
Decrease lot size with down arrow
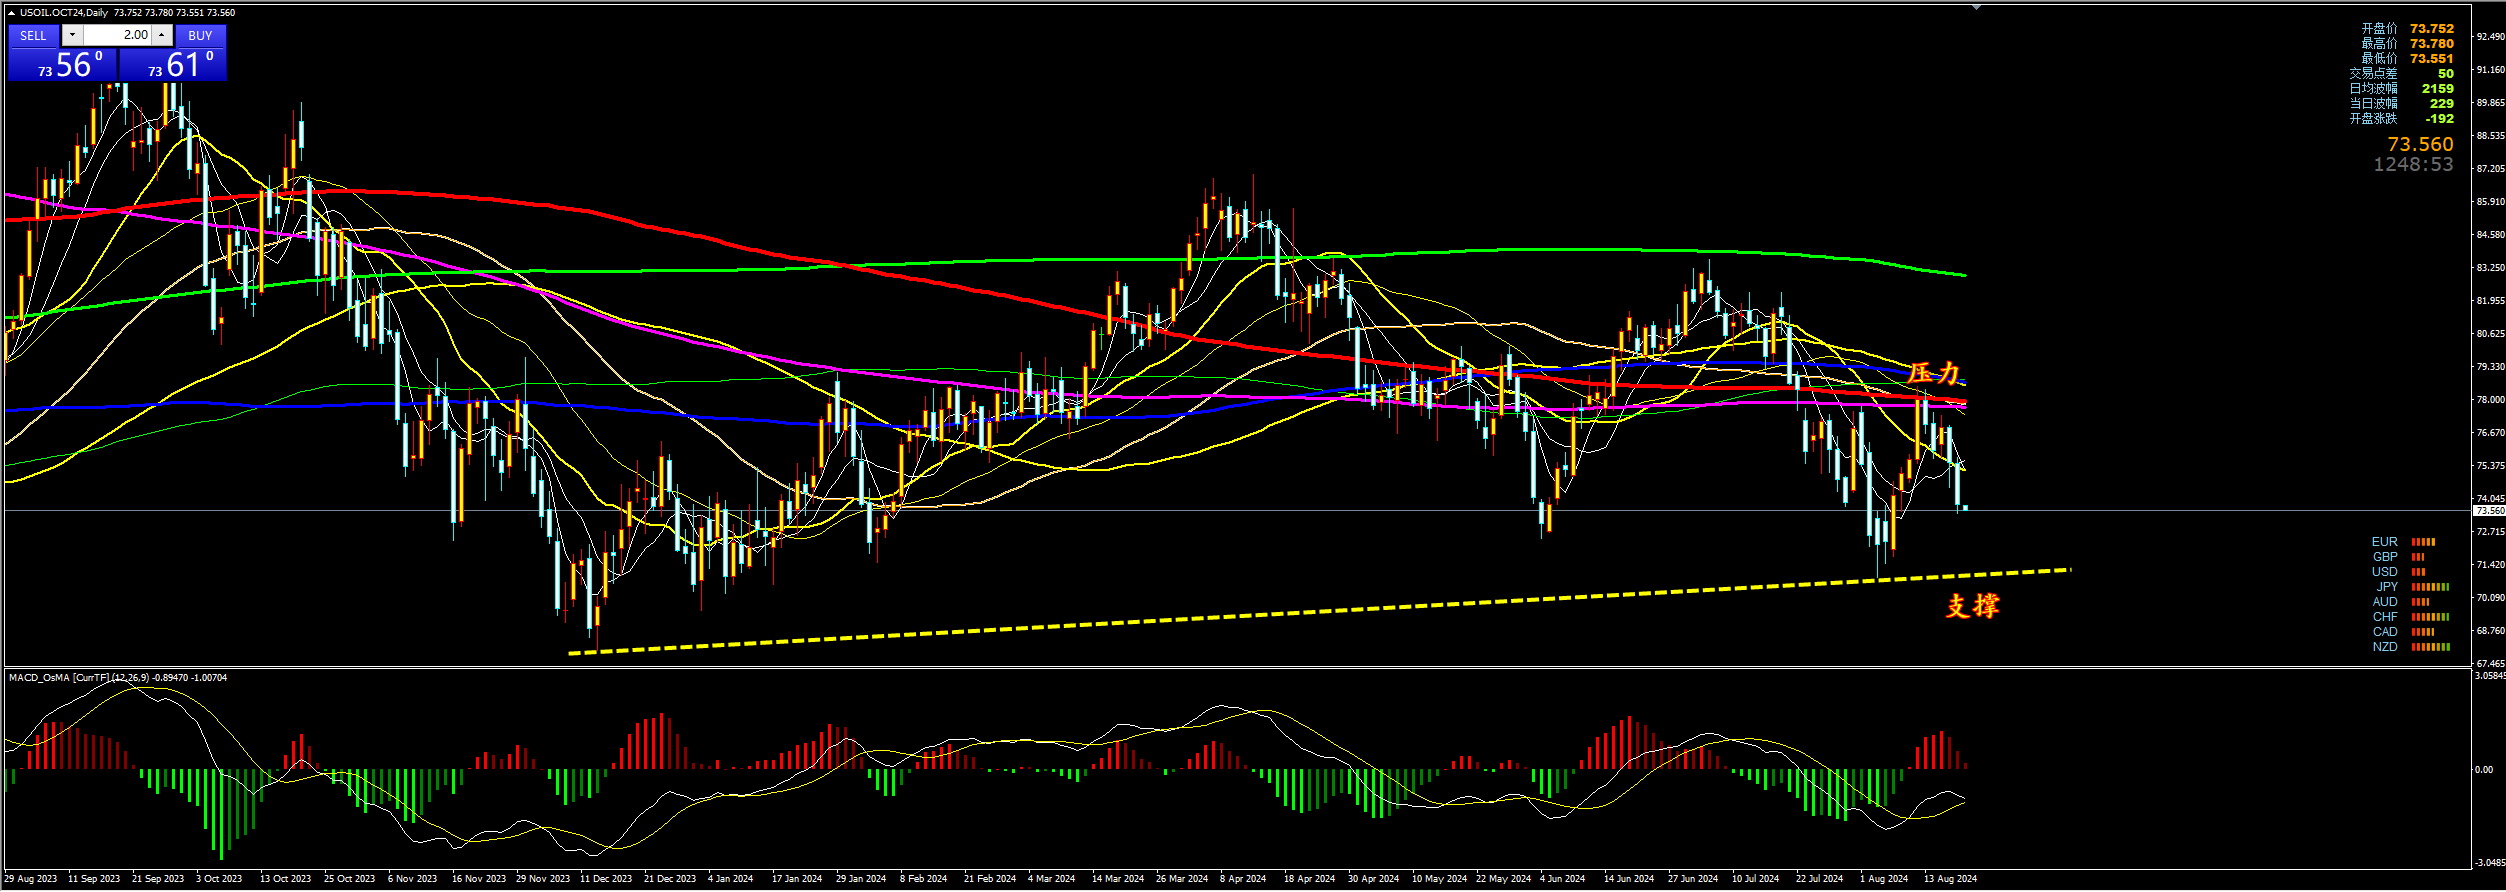[72, 35]
